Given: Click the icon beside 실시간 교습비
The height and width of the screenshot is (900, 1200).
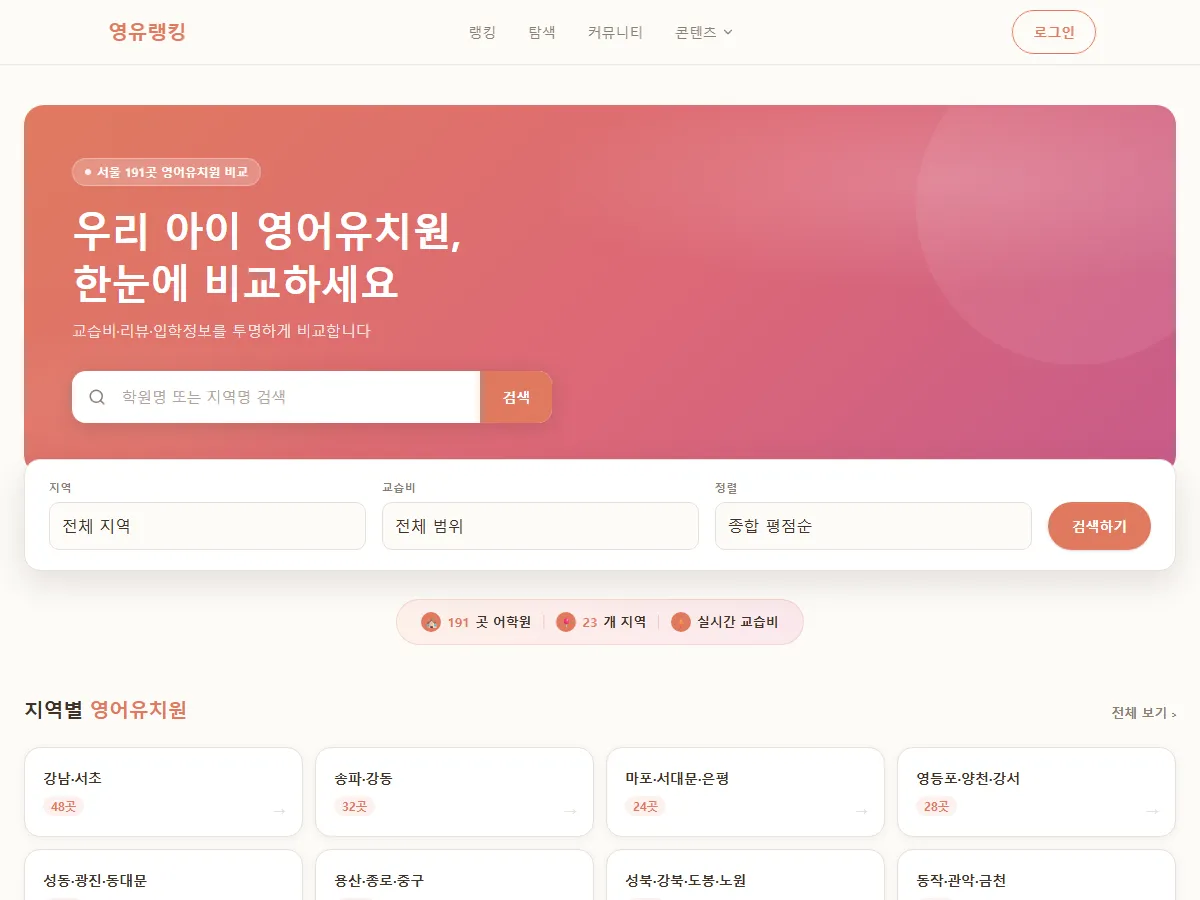Looking at the screenshot, I should [x=682, y=621].
